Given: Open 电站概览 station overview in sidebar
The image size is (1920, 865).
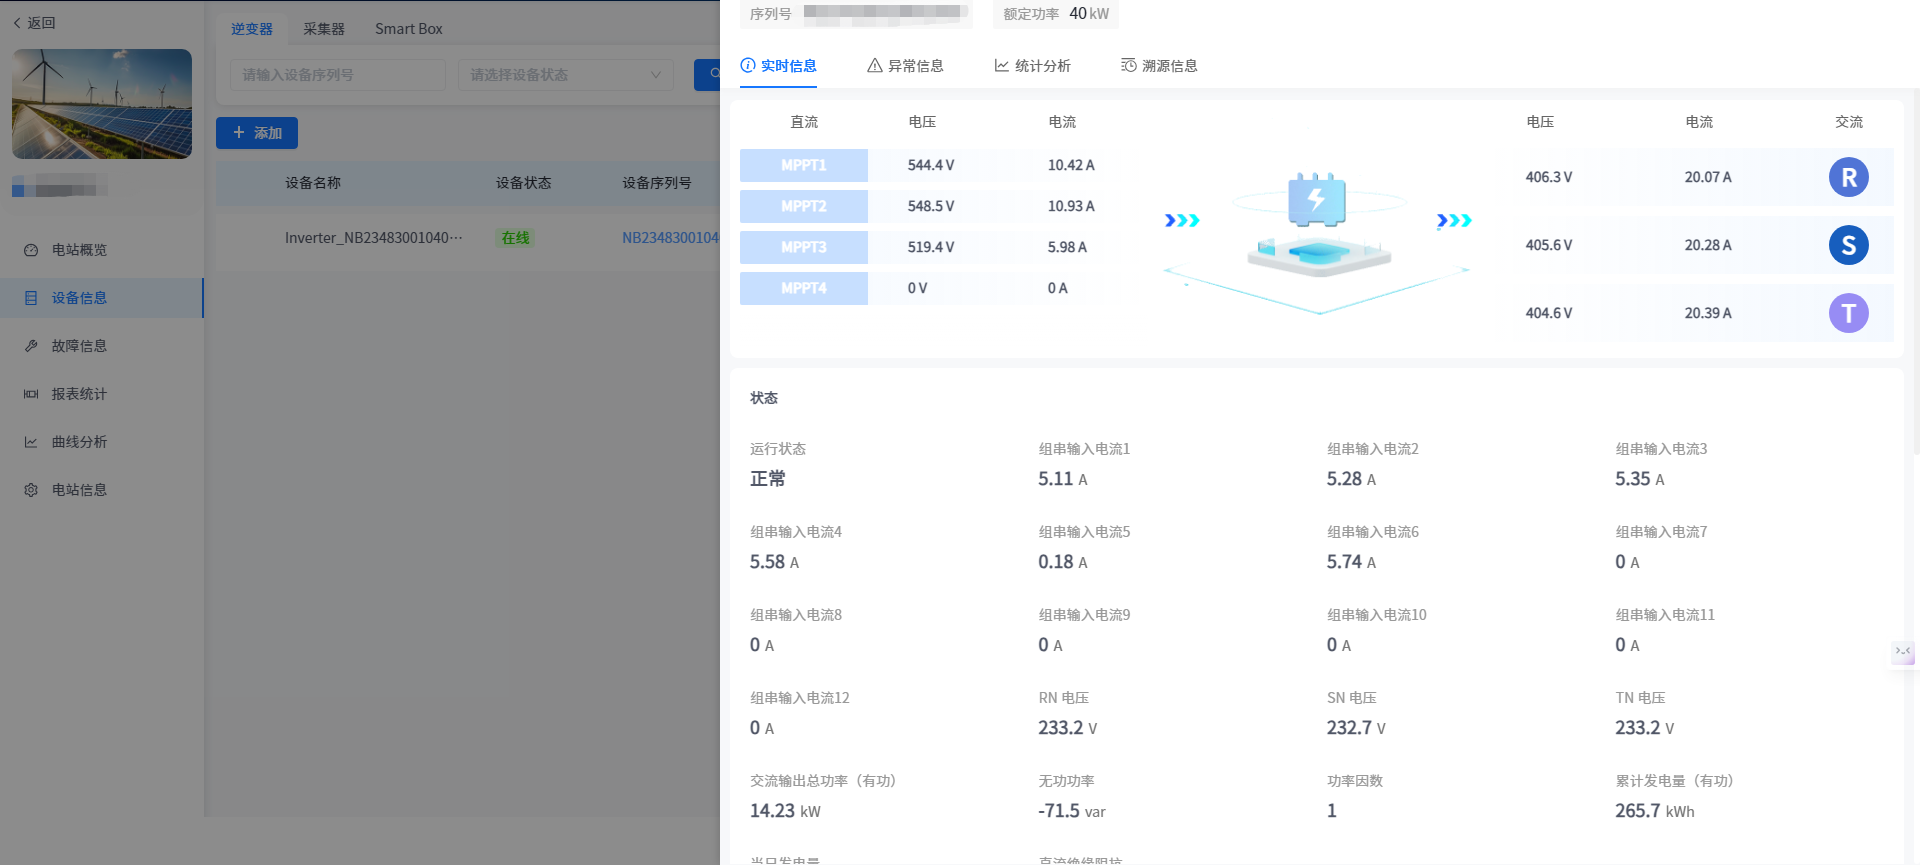Looking at the screenshot, I should 79,250.
